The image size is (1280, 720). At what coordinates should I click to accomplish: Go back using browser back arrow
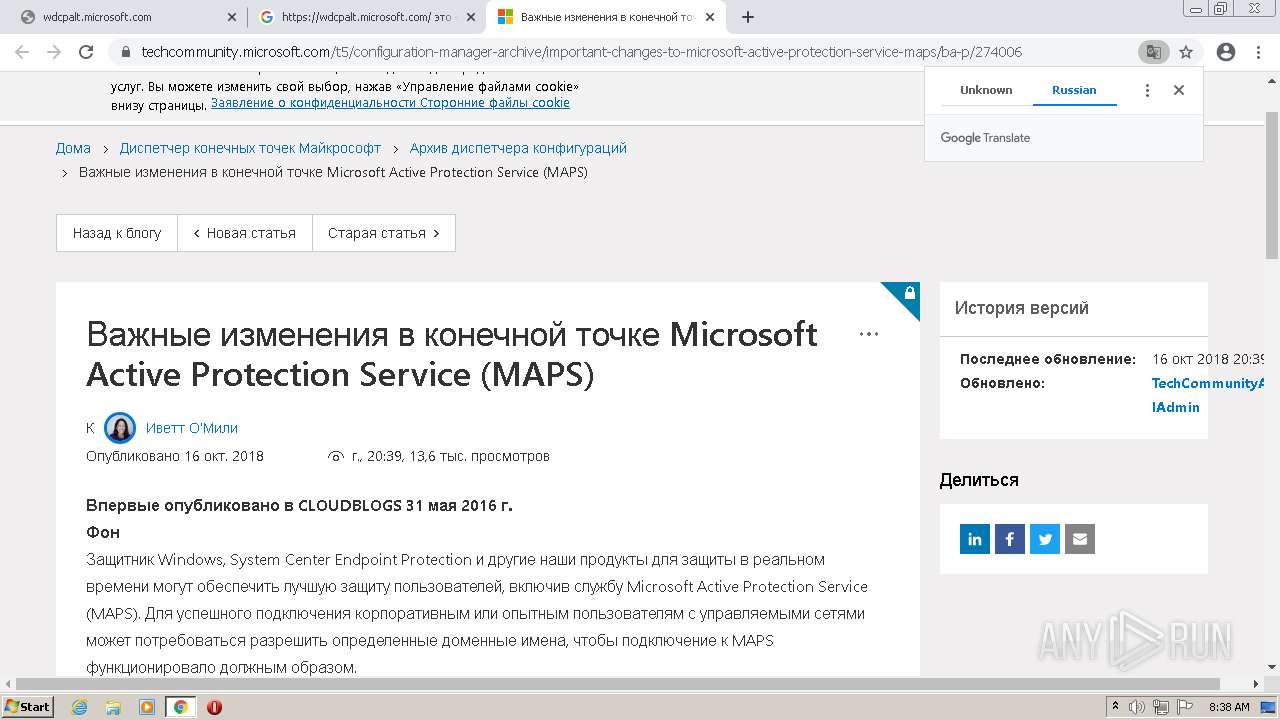pyautogui.click(x=21, y=52)
